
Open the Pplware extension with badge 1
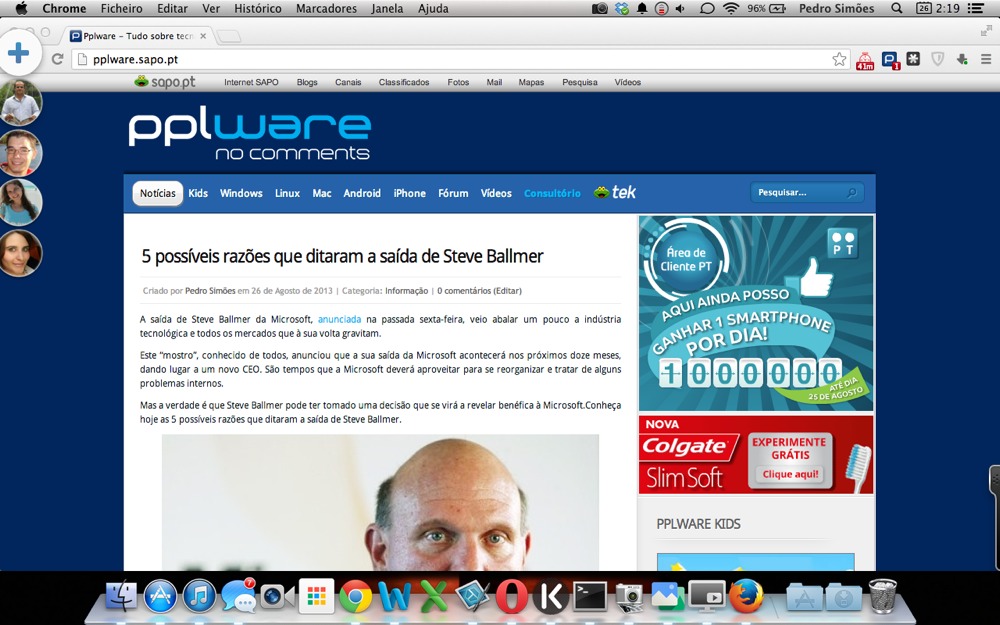tap(890, 60)
